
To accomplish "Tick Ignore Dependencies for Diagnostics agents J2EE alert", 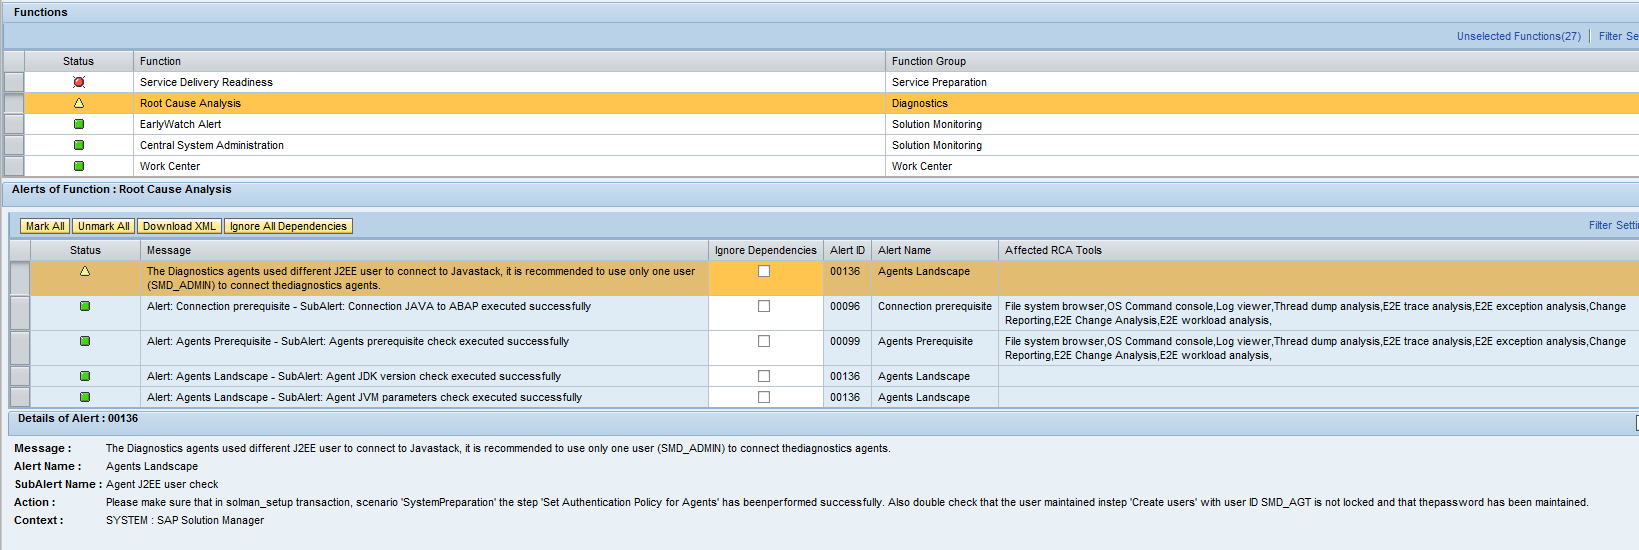I will 764,271.
